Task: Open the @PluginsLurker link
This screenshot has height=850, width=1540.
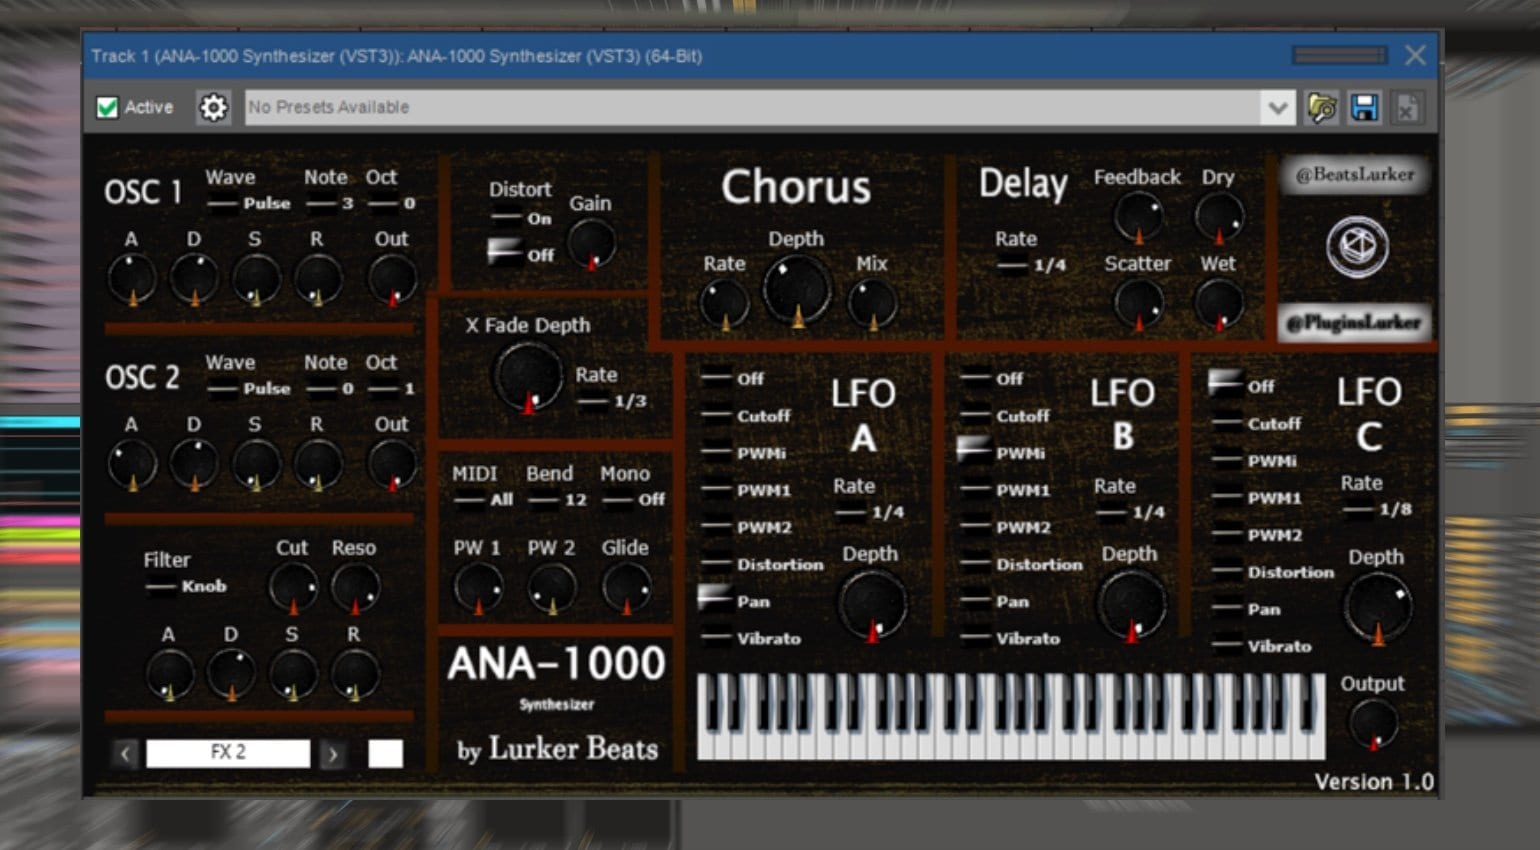Action: (x=1355, y=322)
